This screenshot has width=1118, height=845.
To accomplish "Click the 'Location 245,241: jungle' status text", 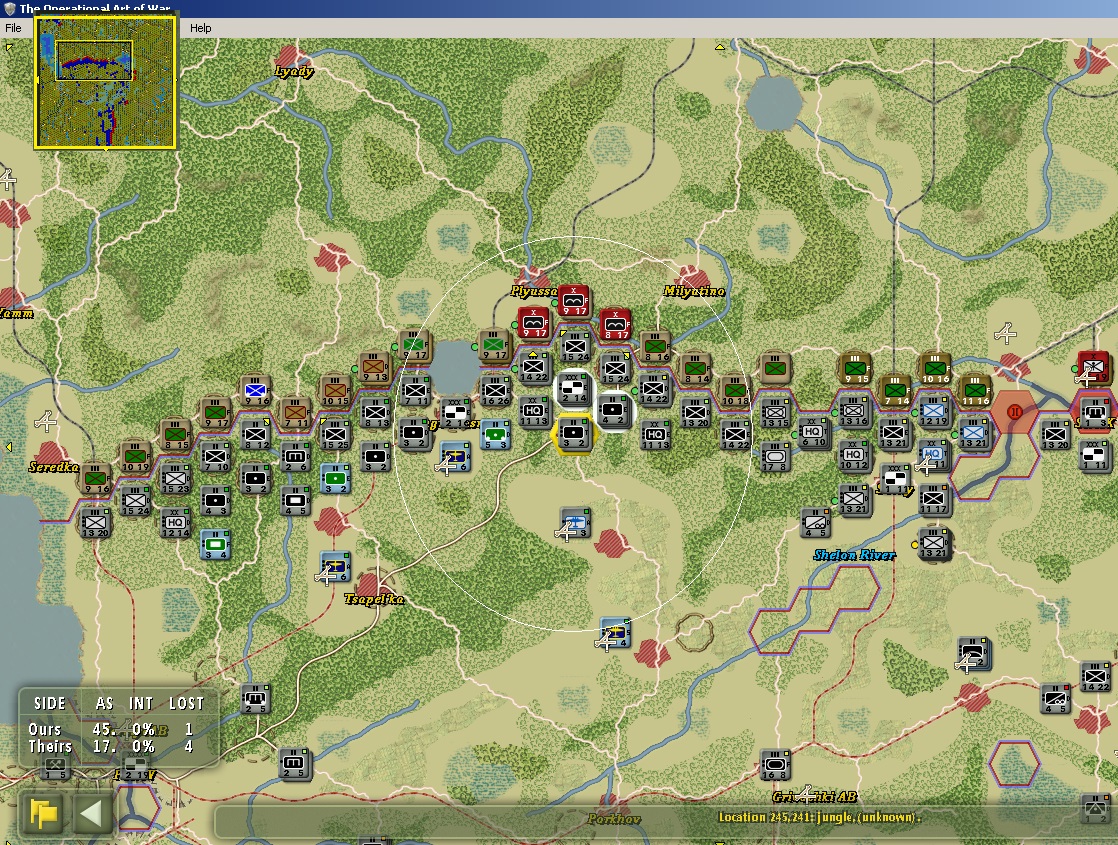I will (x=819, y=817).
